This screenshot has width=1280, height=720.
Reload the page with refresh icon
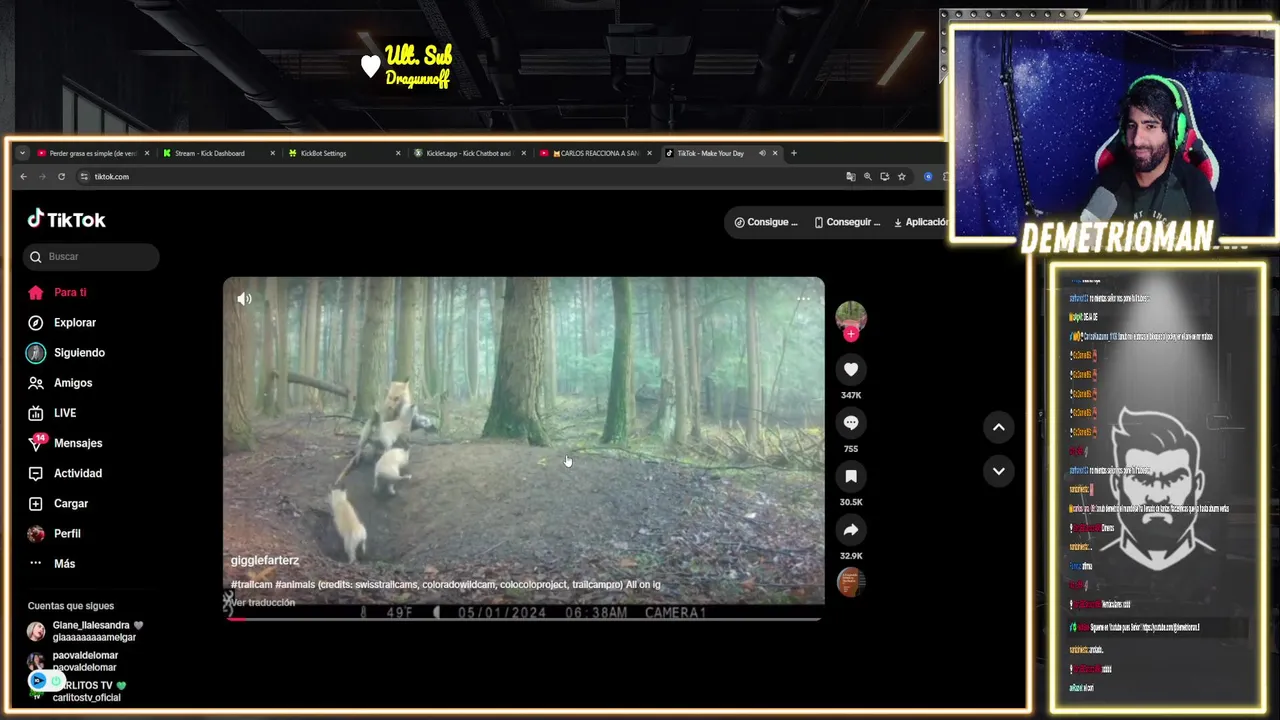pyautogui.click(x=61, y=177)
